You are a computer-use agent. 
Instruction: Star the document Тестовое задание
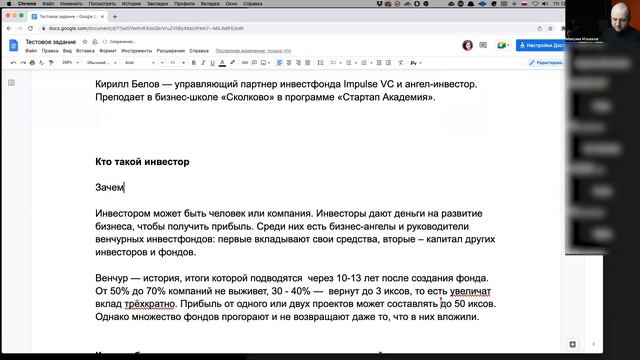coord(85,42)
